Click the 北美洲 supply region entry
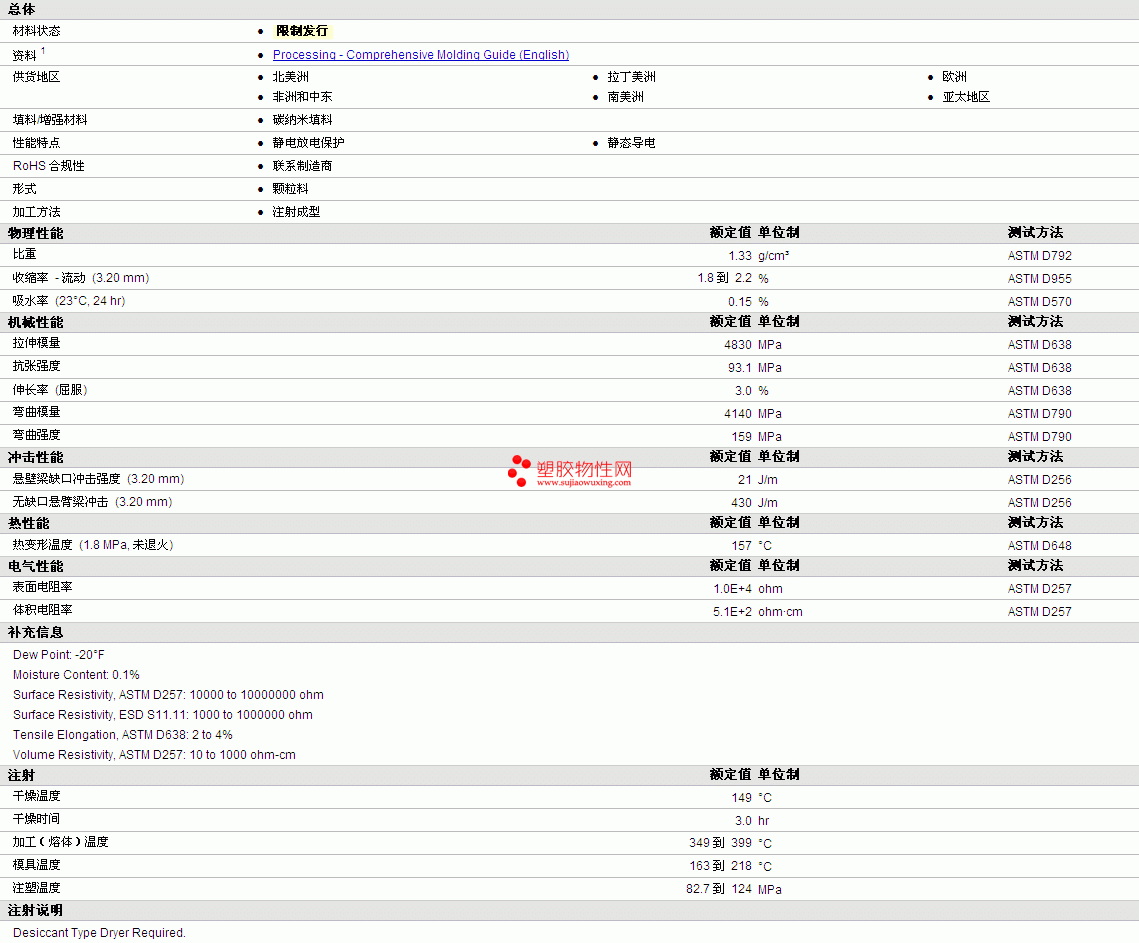 point(291,76)
